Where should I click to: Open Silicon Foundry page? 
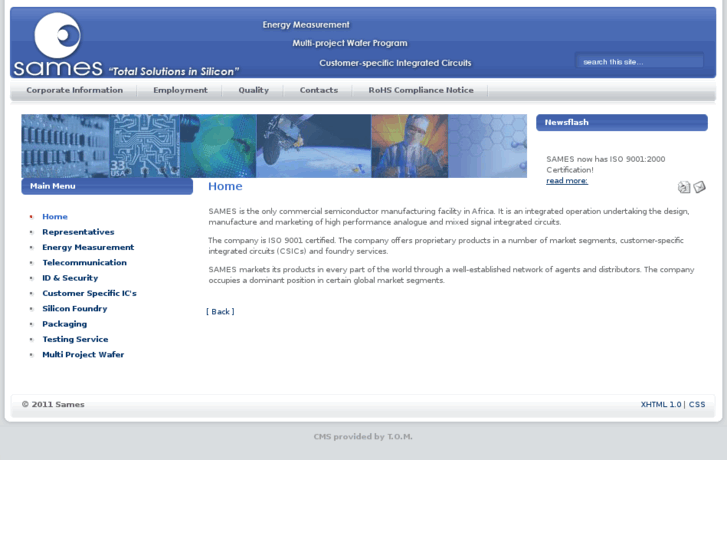point(75,308)
